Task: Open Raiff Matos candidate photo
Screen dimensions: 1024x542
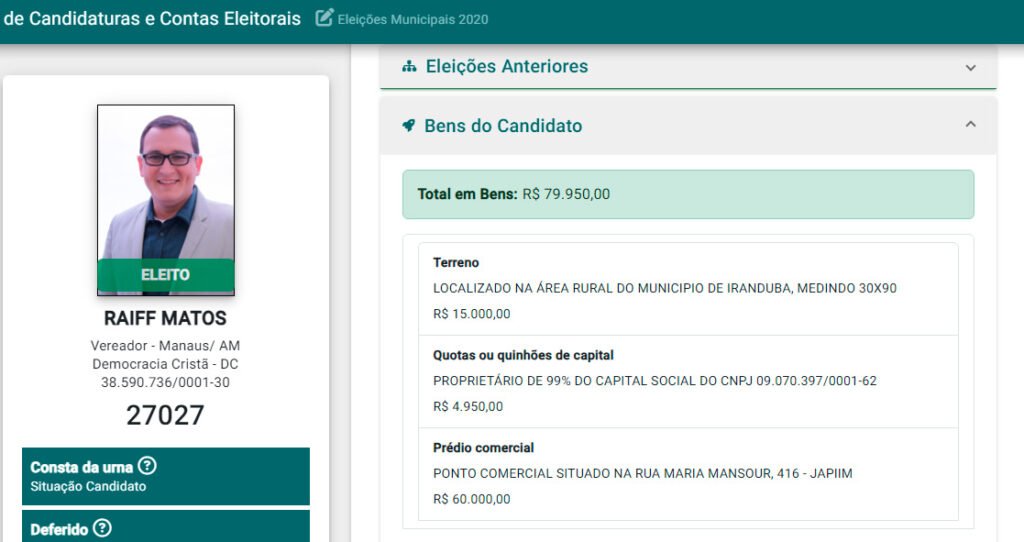Action: pyautogui.click(x=166, y=183)
